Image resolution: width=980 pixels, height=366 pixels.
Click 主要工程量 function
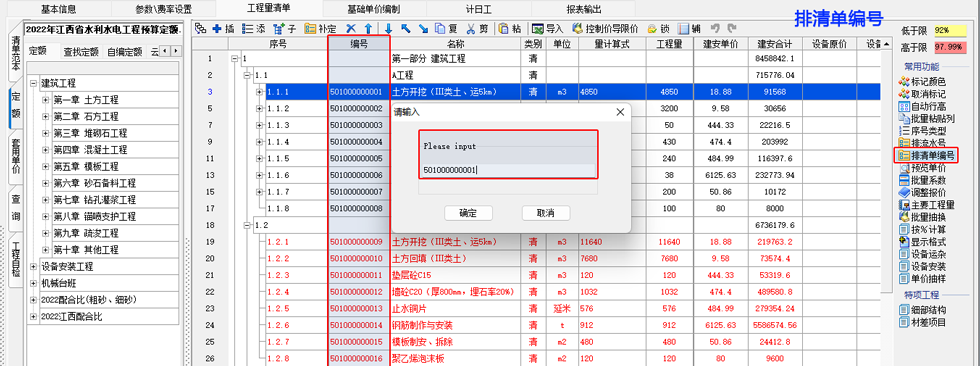pyautogui.click(x=926, y=204)
